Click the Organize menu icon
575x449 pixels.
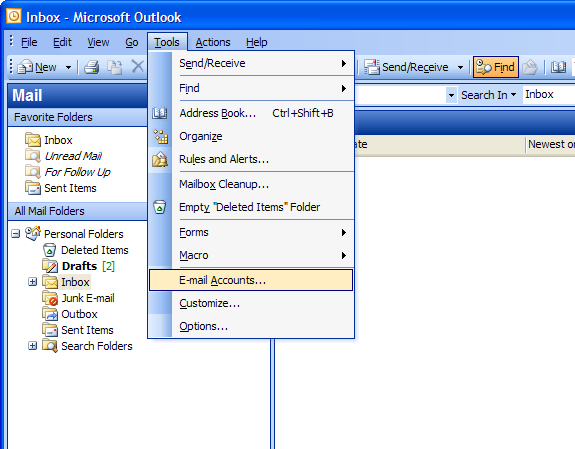click(x=160, y=136)
